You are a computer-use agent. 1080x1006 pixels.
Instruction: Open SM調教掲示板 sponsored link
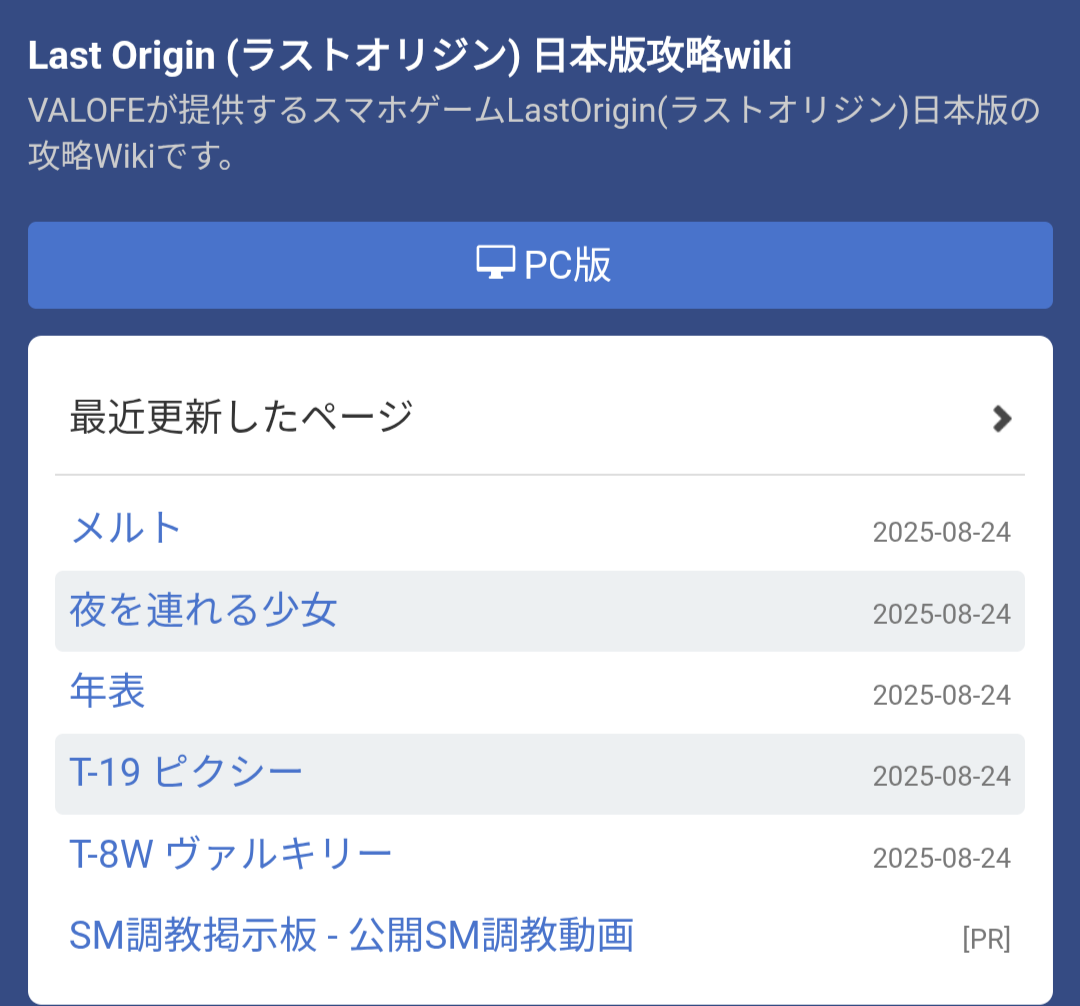[x=351, y=935]
